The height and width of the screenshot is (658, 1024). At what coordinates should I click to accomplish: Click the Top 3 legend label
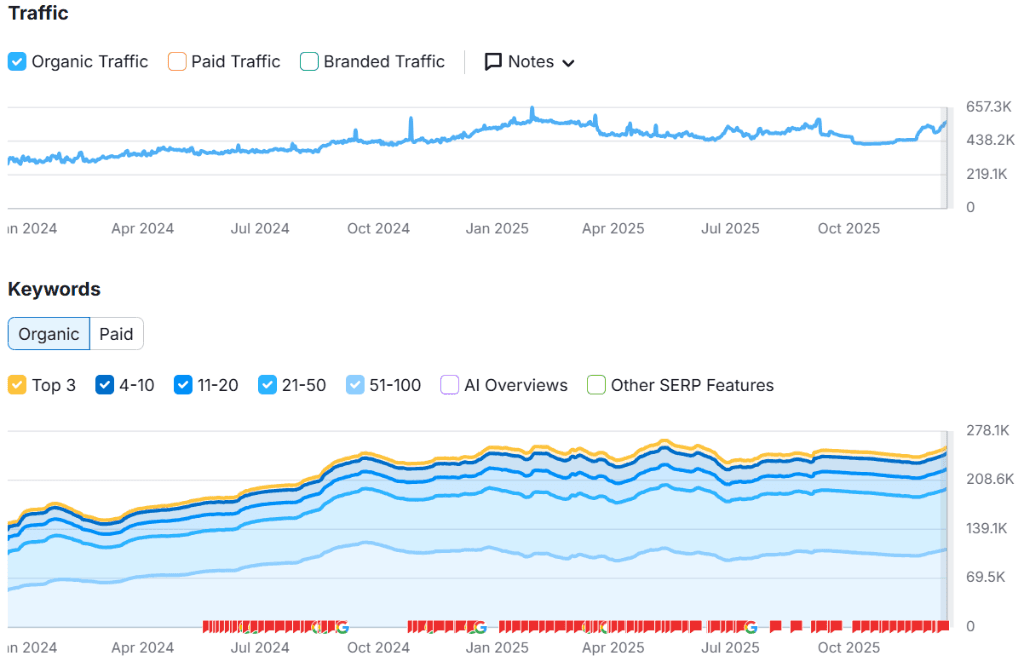point(52,385)
